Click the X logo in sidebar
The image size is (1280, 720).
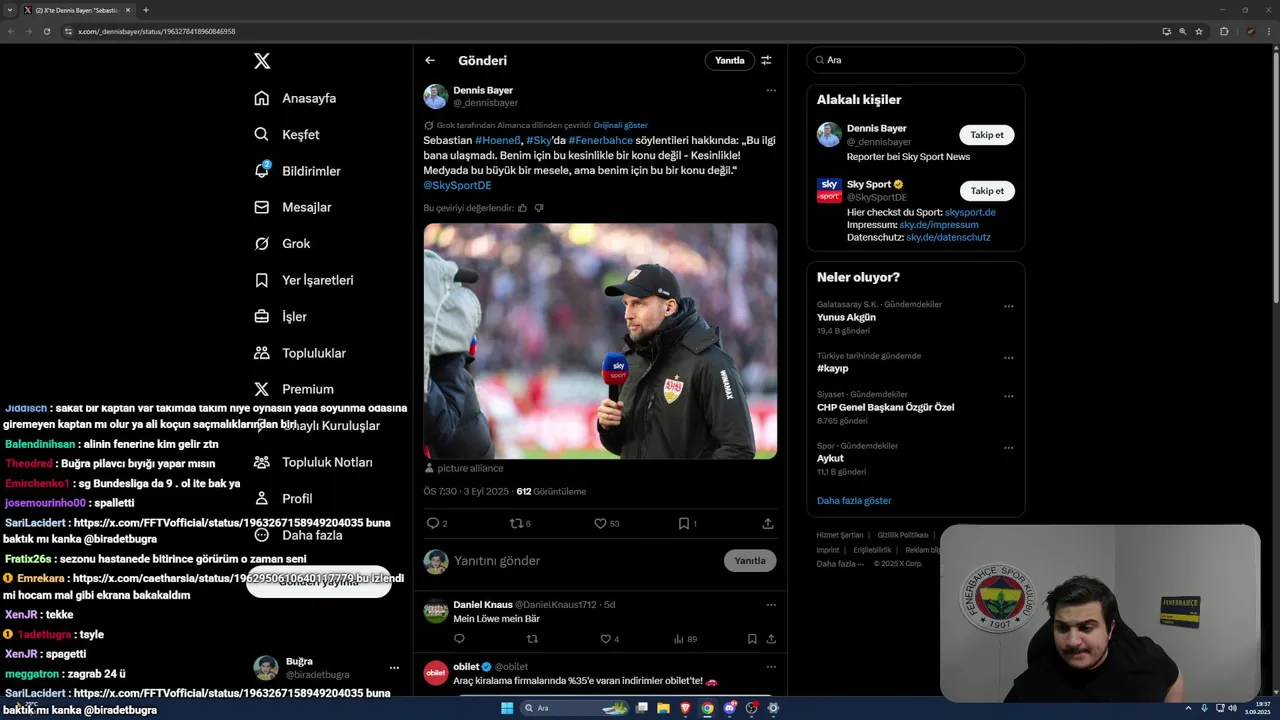(262, 61)
